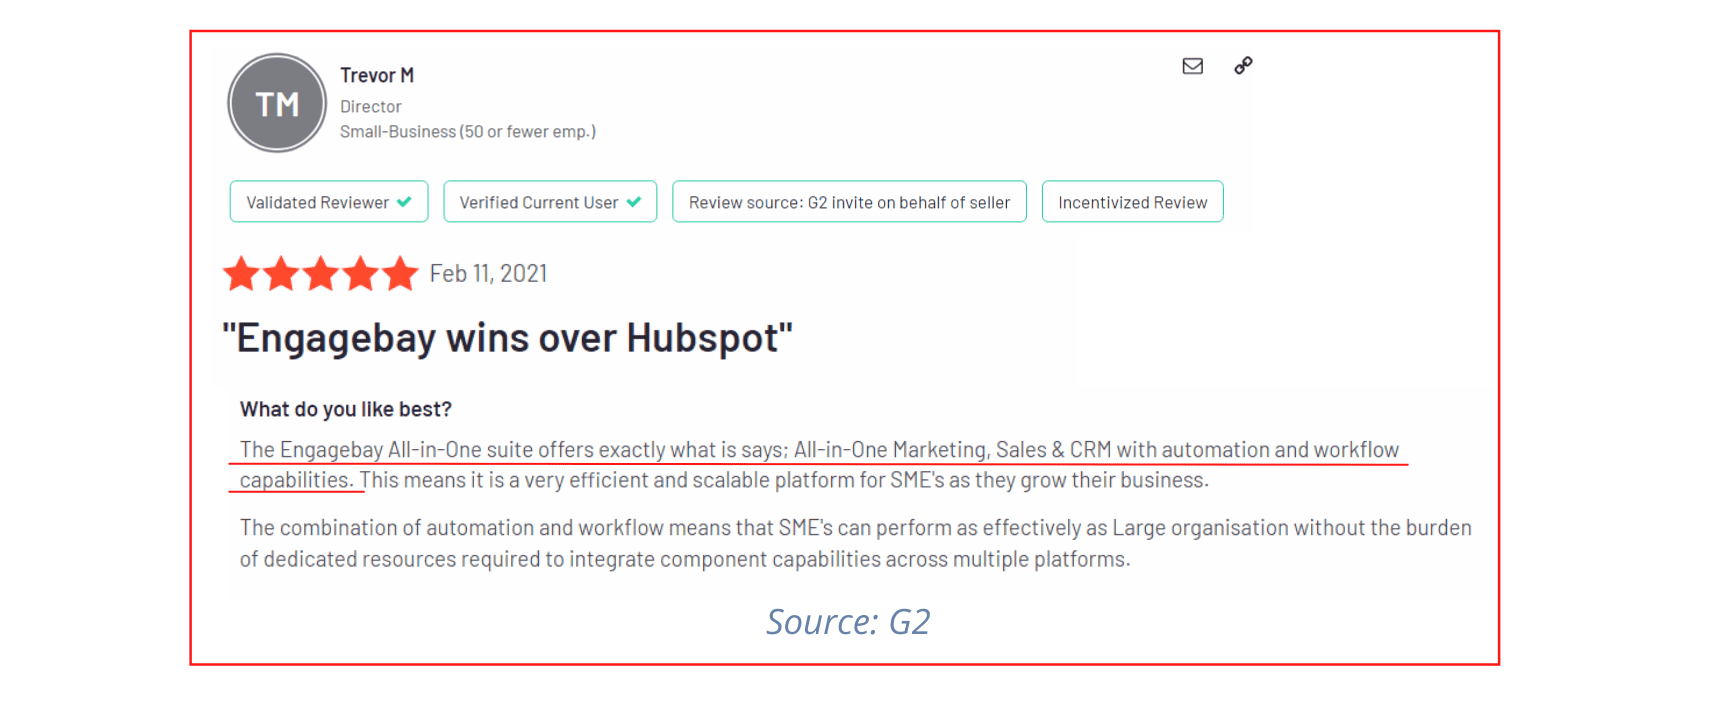The image size is (1713, 724).
Task: Click the Director job title text
Action: point(371,106)
